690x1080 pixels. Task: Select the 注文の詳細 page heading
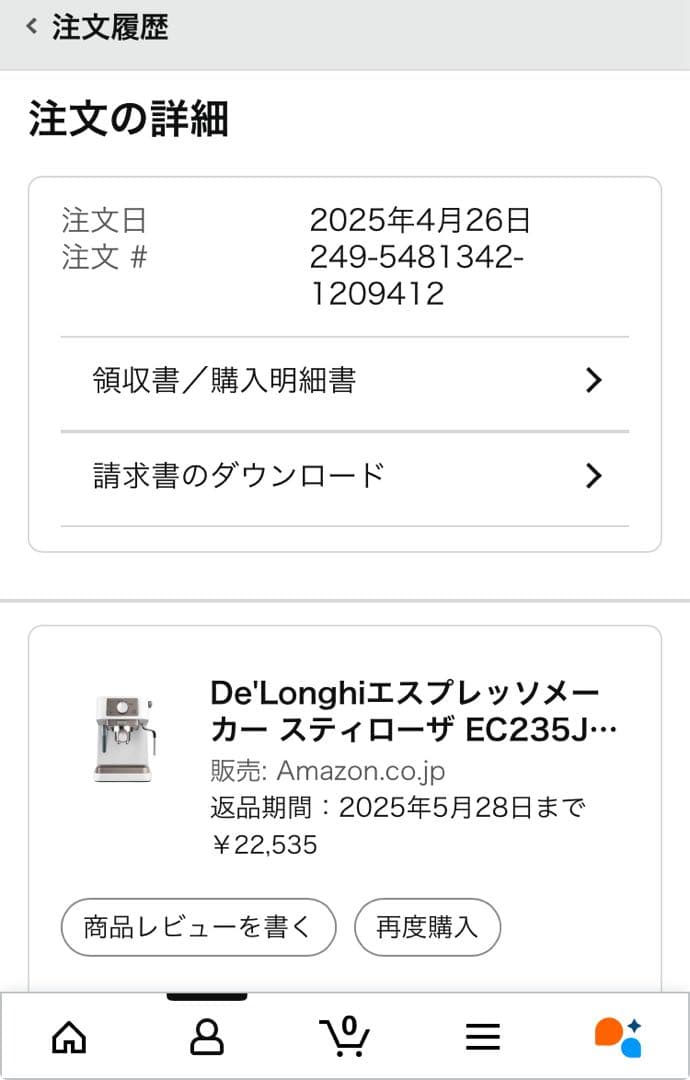129,119
